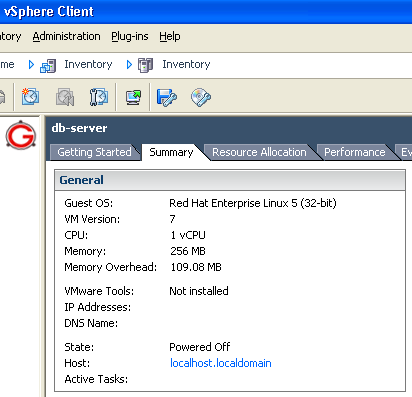Open the Resource Allocation tab
412x397 pixels.
click(259, 152)
